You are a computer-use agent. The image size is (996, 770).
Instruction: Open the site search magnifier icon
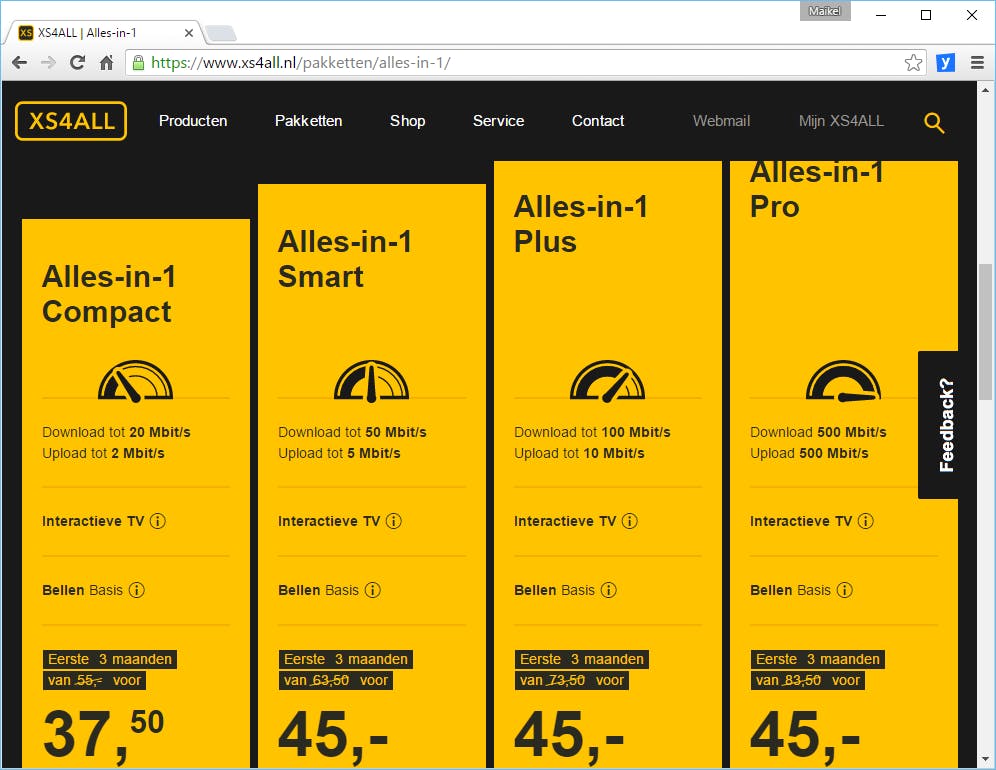pos(934,122)
